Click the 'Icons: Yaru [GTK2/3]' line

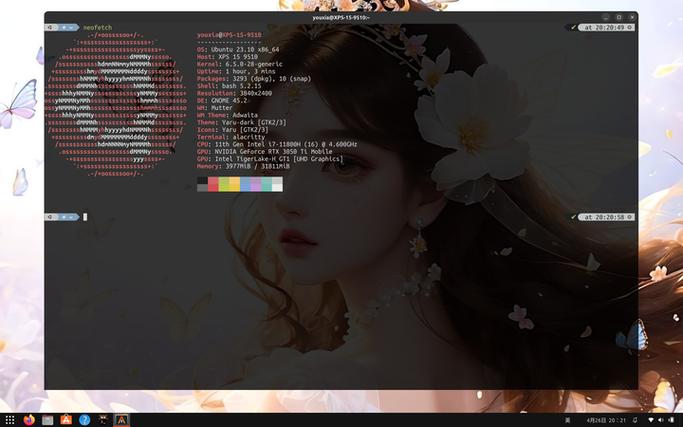pos(233,129)
